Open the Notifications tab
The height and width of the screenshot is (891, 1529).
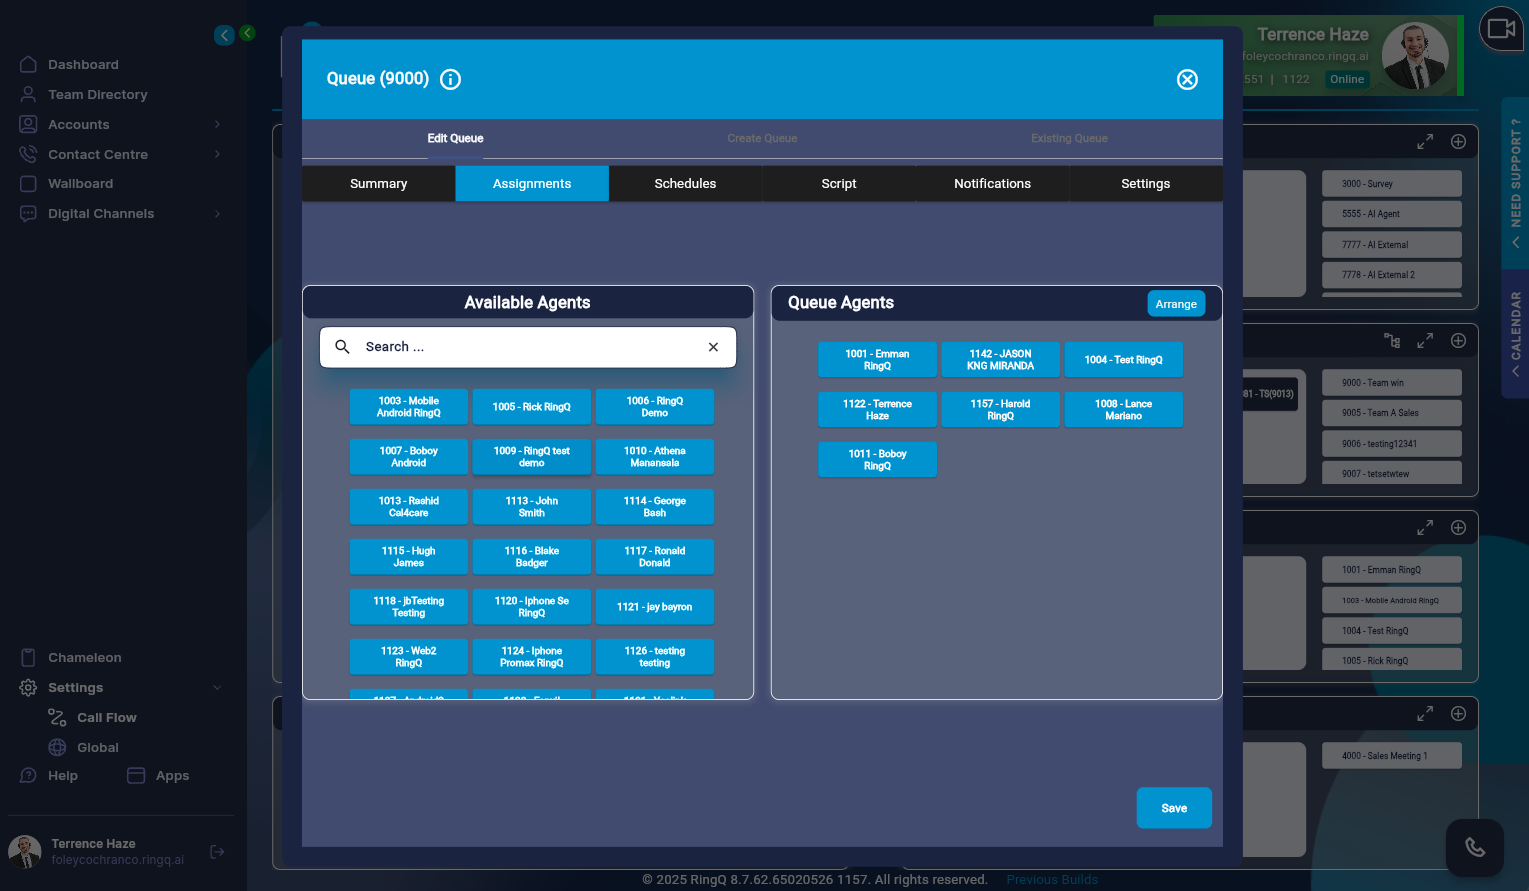[x=992, y=184]
